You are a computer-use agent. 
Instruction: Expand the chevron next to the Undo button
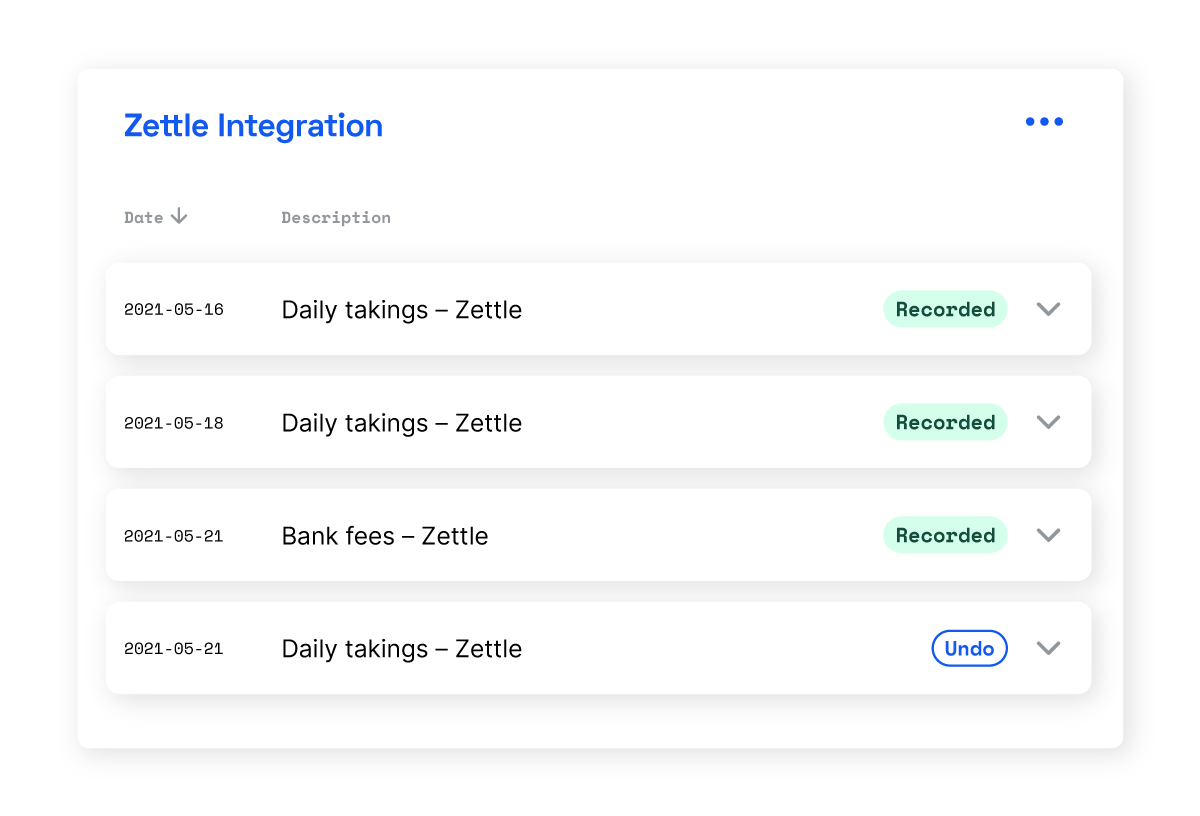point(1048,648)
